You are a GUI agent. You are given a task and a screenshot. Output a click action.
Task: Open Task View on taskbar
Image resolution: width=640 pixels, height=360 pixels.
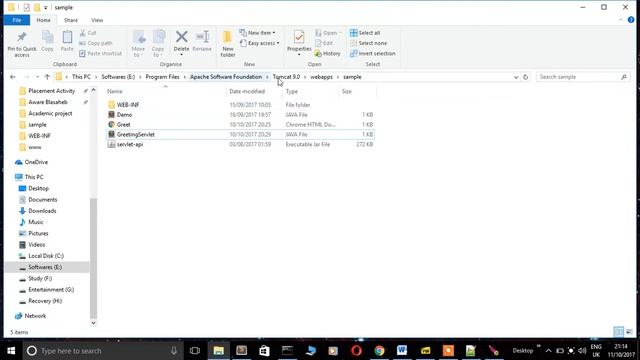(195, 351)
